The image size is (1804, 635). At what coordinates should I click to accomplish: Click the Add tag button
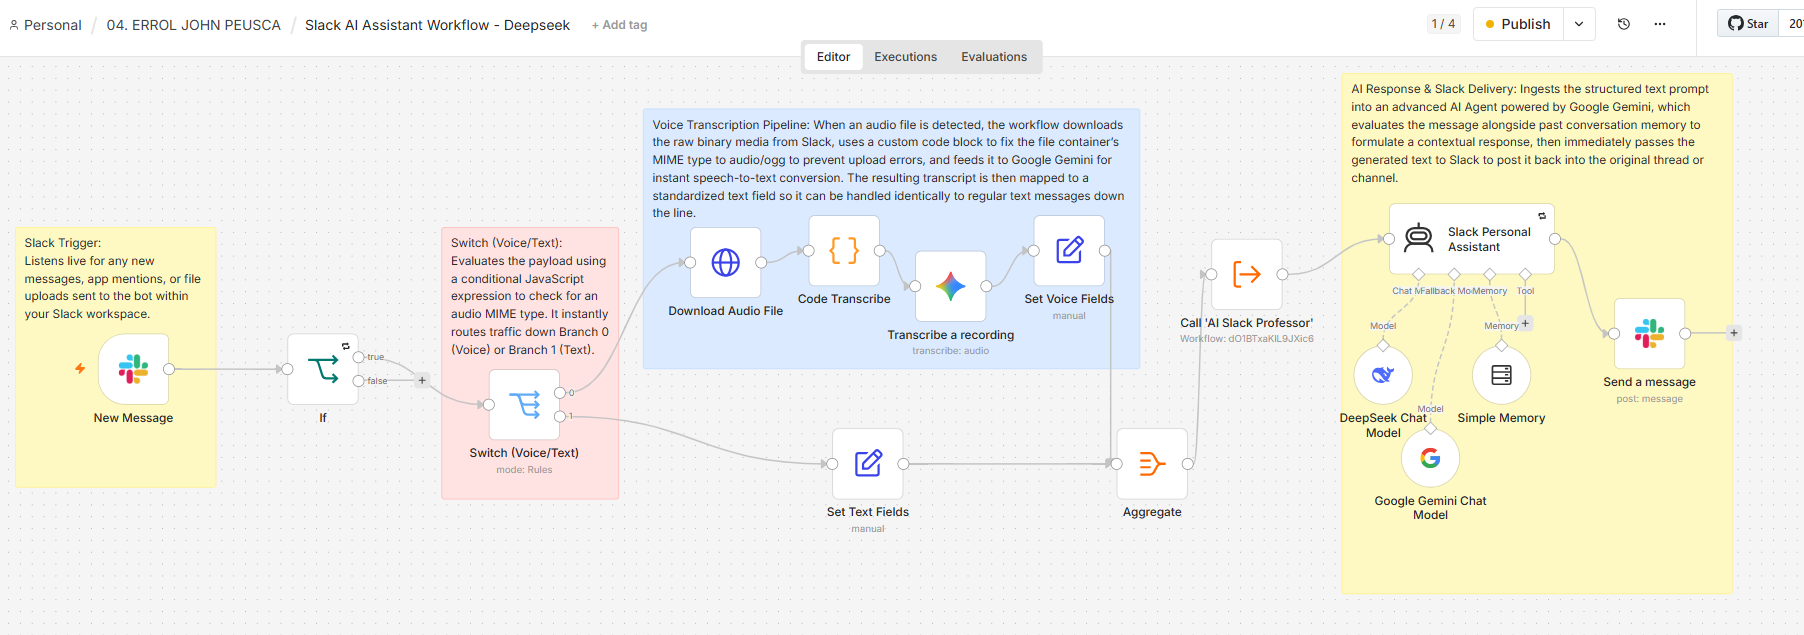click(x=619, y=25)
